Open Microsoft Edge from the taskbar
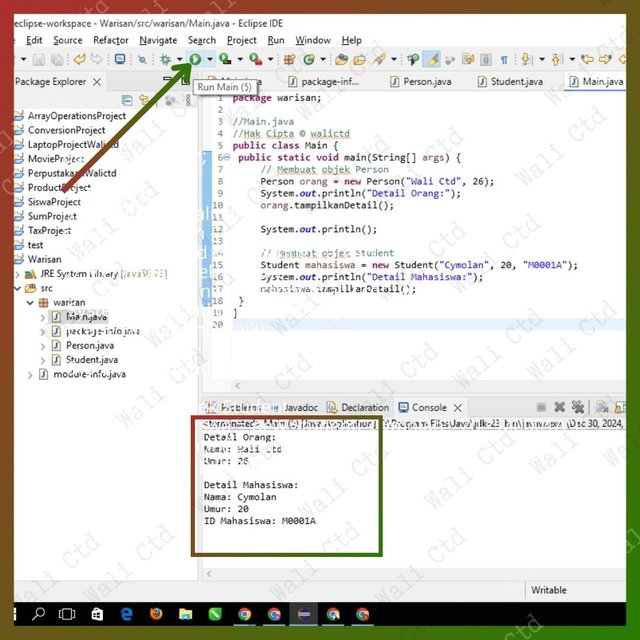This screenshot has height=640, width=640. pyautogui.click(x=127, y=614)
